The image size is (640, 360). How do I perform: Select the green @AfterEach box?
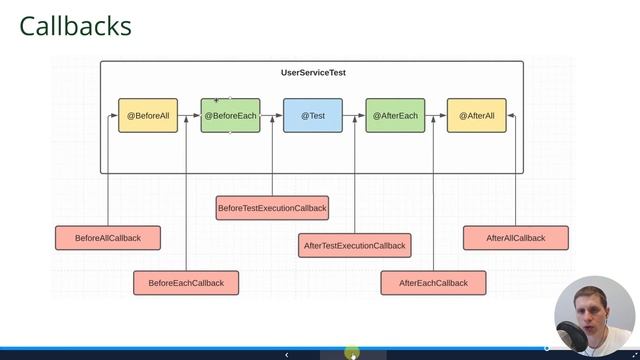(395, 116)
